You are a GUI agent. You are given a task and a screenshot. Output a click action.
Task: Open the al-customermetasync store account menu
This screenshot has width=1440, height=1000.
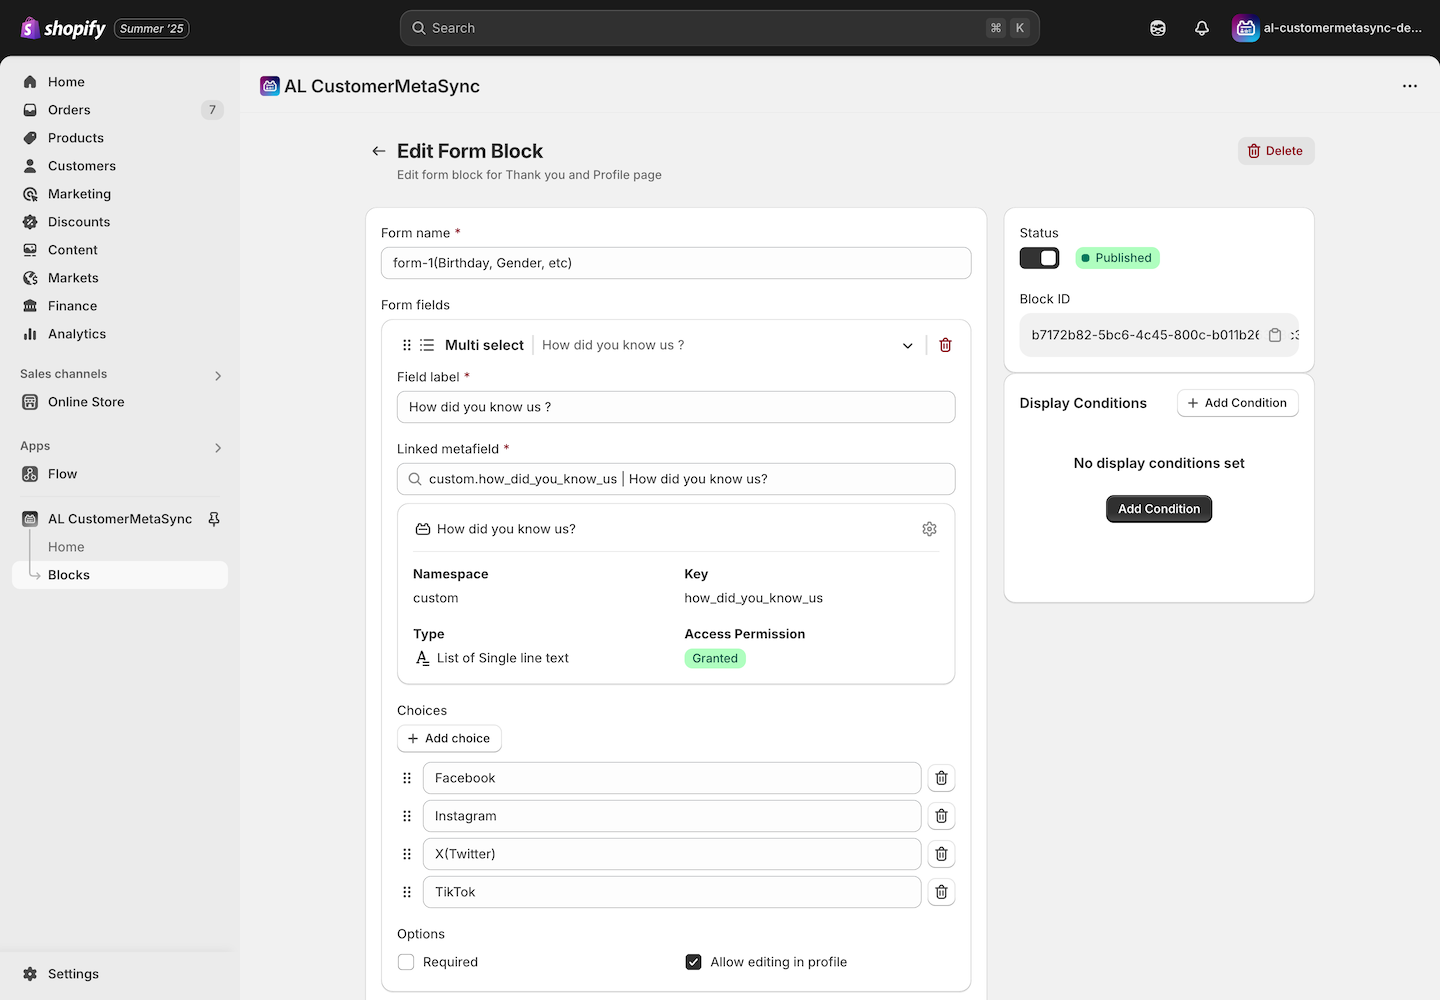[x=1328, y=28]
